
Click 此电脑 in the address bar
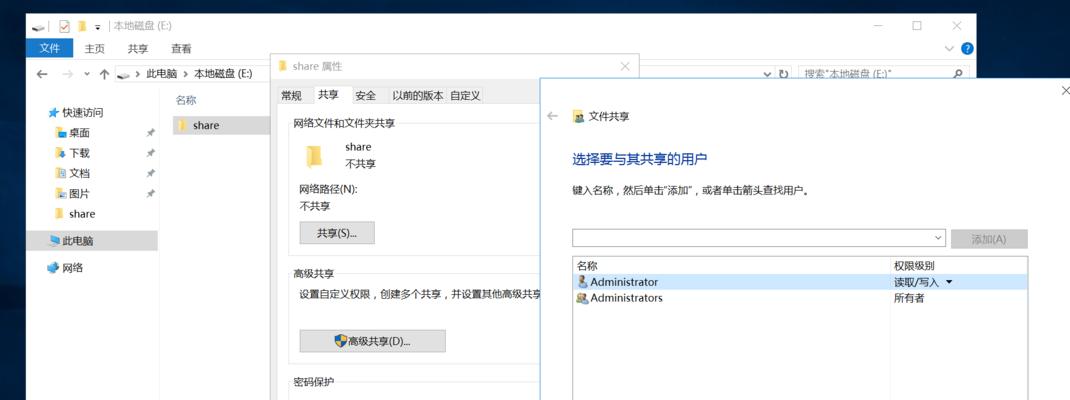pos(161,74)
